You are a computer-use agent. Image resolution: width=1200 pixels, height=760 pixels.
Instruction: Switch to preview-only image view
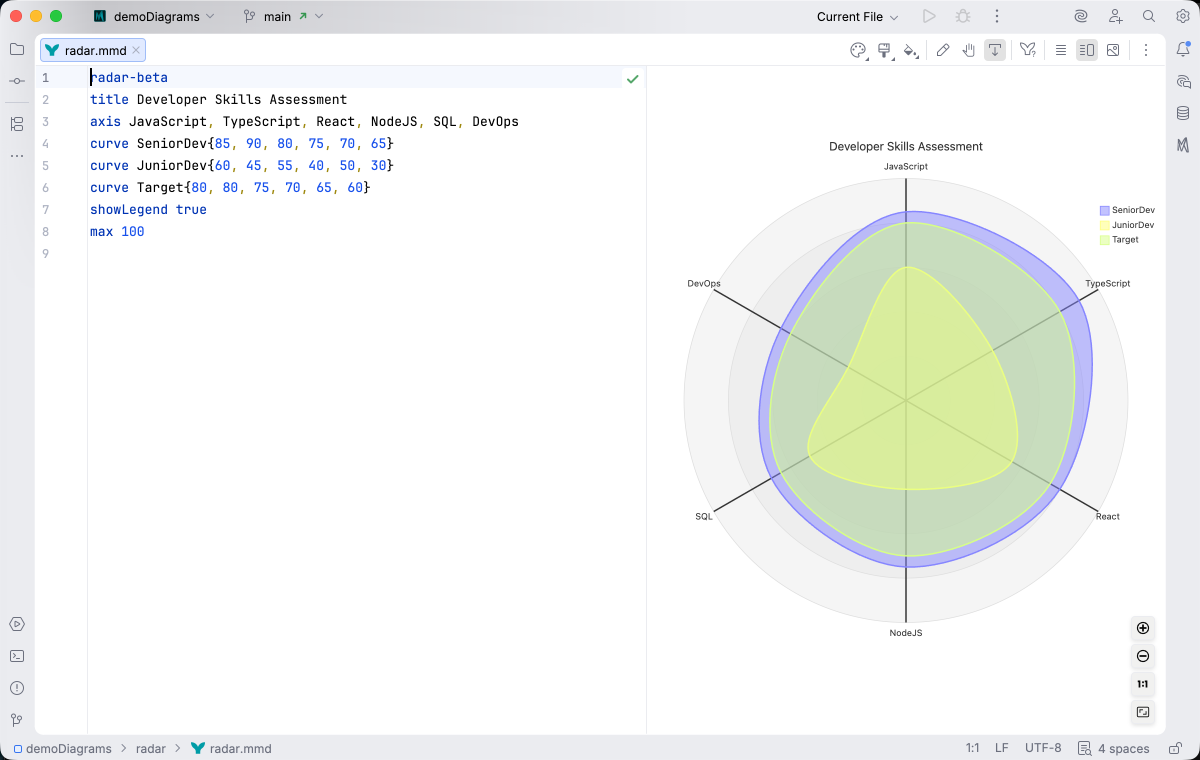[x=1113, y=50]
